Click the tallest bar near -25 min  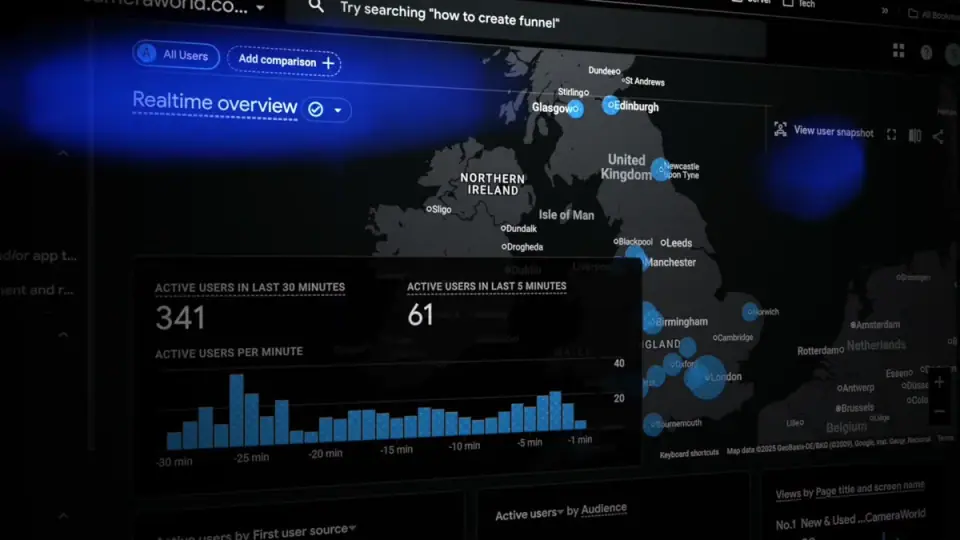(x=236, y=410)
